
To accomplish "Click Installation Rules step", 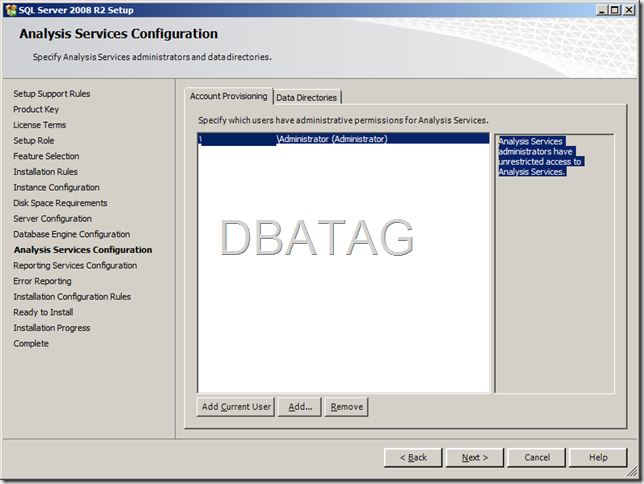I will (45, 172).
